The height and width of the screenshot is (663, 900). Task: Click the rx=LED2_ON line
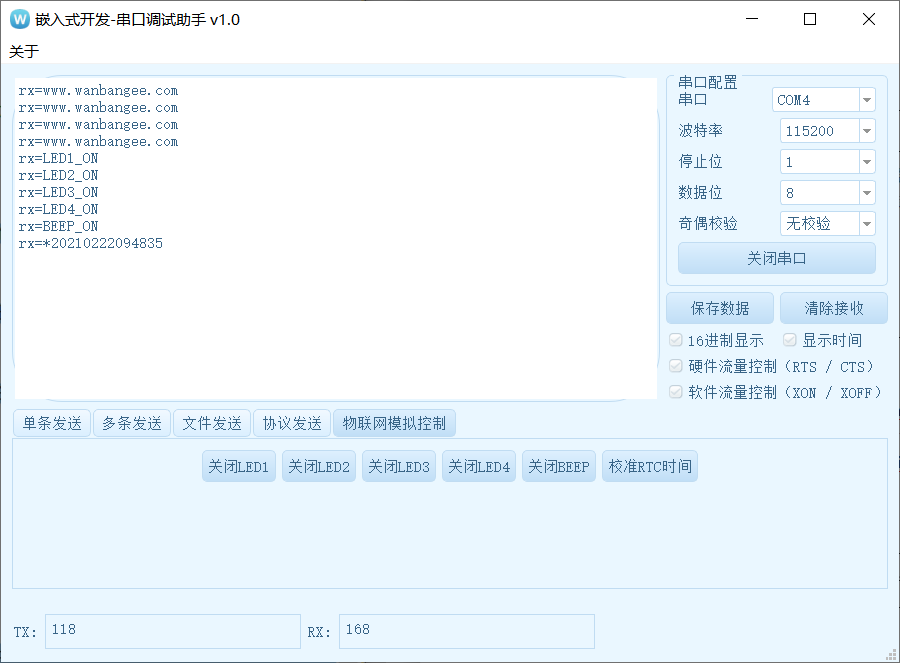coord(58,175)
